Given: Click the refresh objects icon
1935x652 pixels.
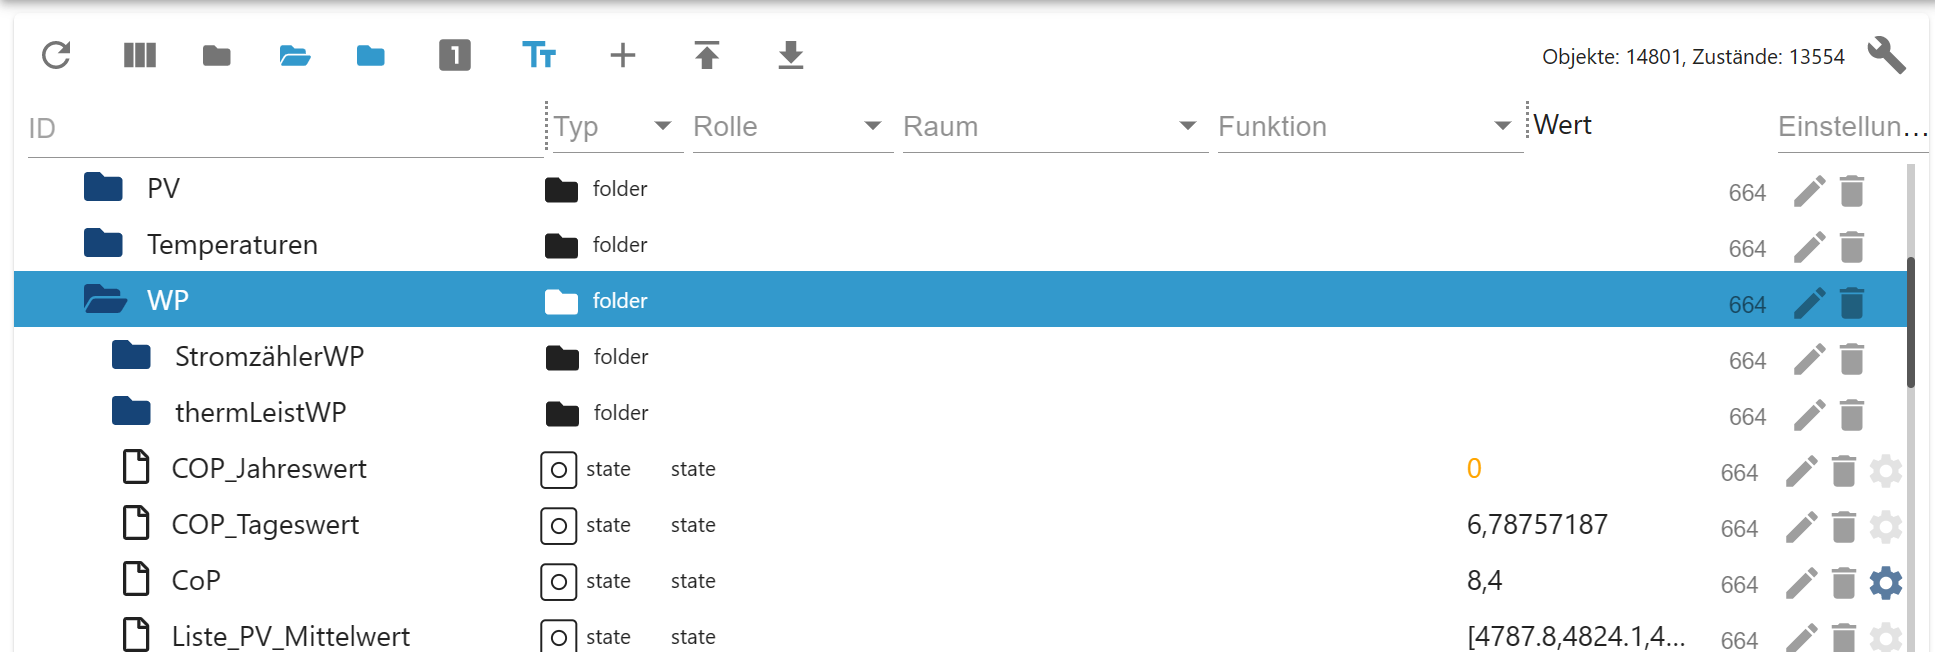Looking at the screenshot, I should (56, 55).
